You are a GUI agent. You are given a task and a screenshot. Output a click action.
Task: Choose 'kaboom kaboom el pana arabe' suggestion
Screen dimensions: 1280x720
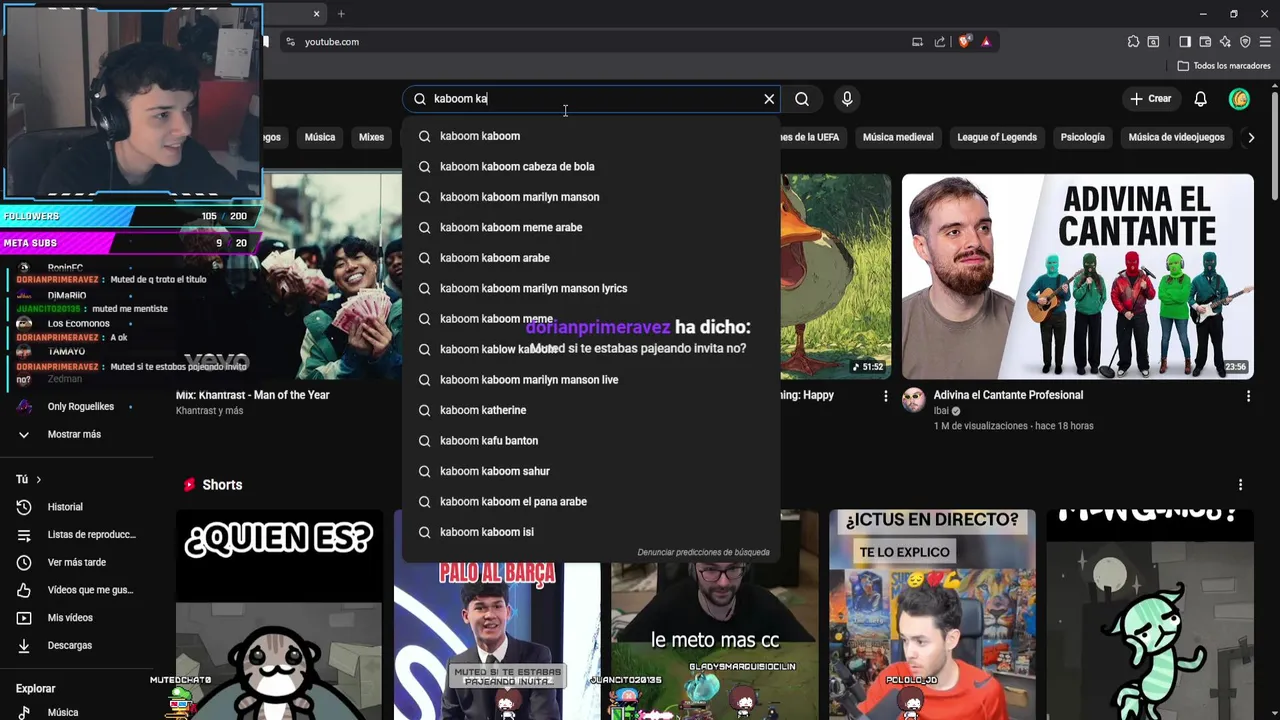coord(591,502)
